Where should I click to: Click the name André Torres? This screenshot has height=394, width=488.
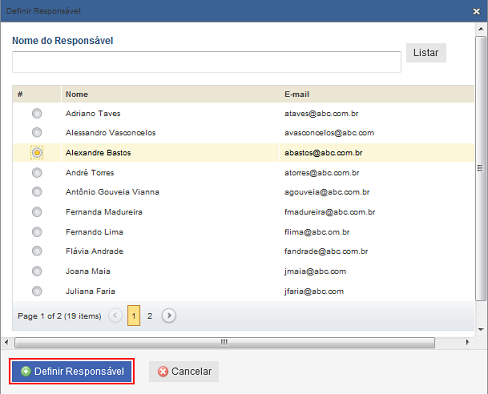(90, 173)
